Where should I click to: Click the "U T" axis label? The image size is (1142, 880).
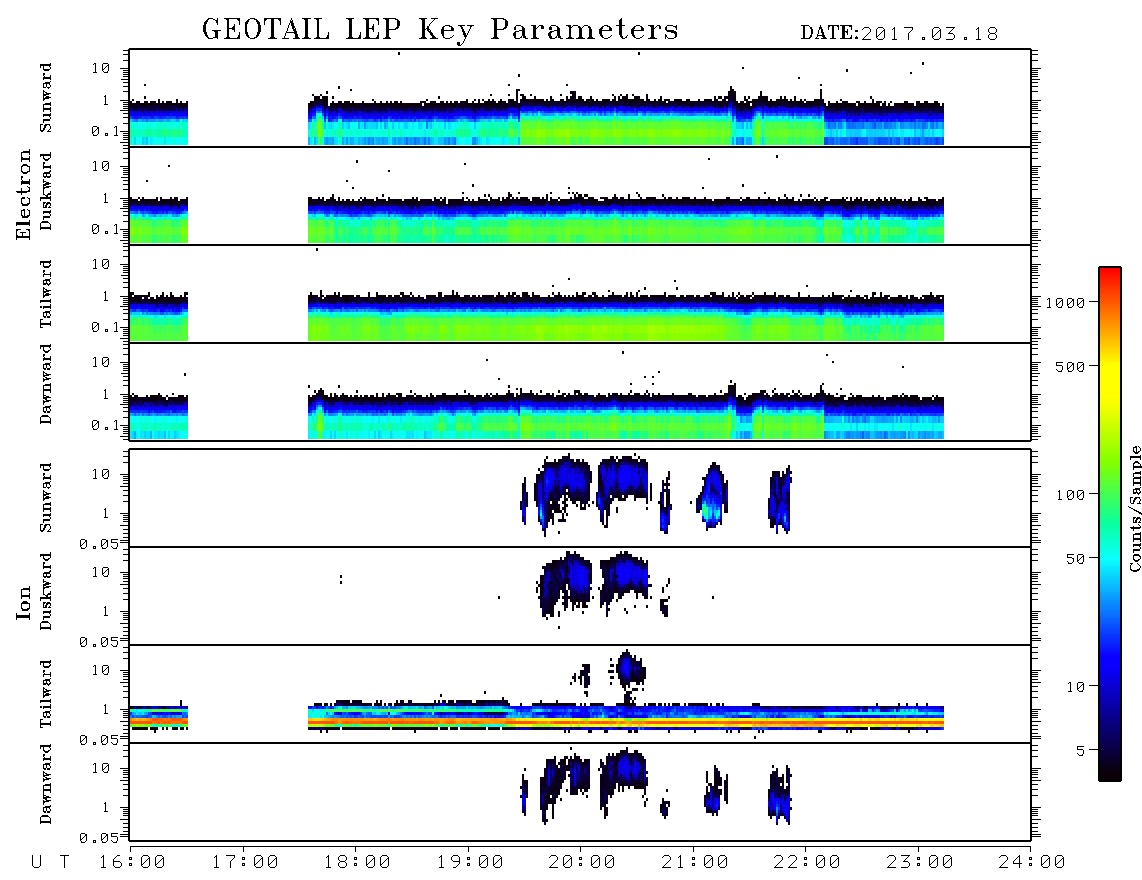[x=50, y=862]
